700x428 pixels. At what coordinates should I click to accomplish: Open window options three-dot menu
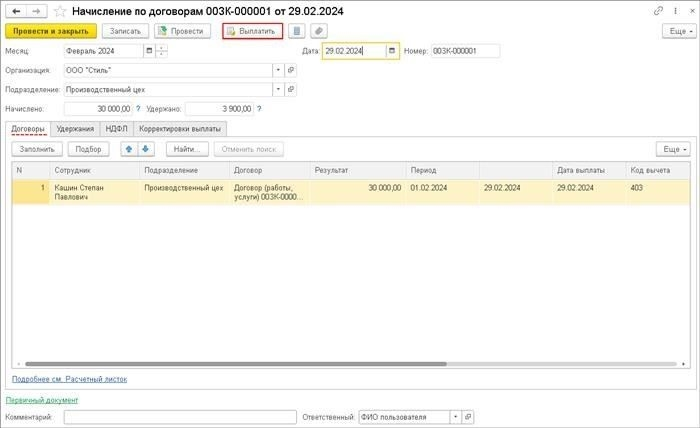point(675,11)
